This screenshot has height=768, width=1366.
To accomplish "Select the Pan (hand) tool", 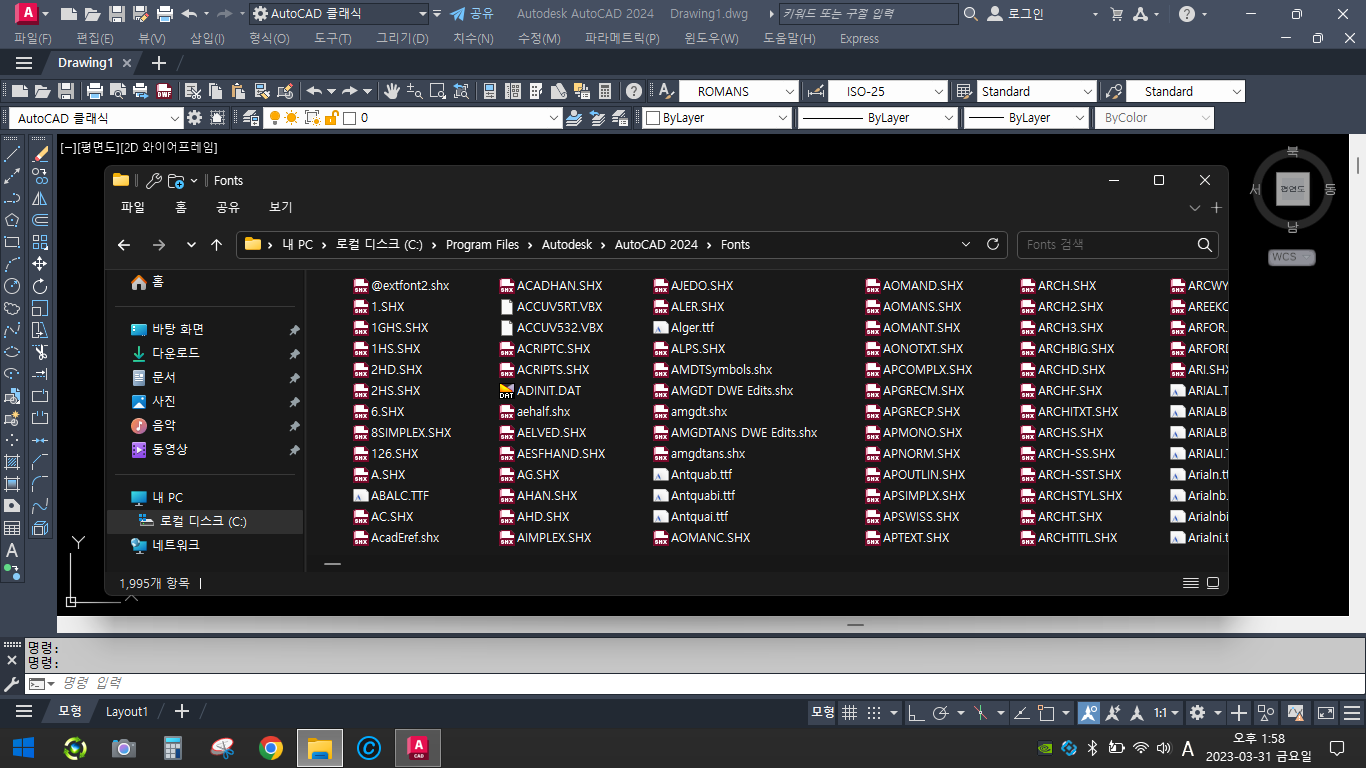I will click(391, 91).
